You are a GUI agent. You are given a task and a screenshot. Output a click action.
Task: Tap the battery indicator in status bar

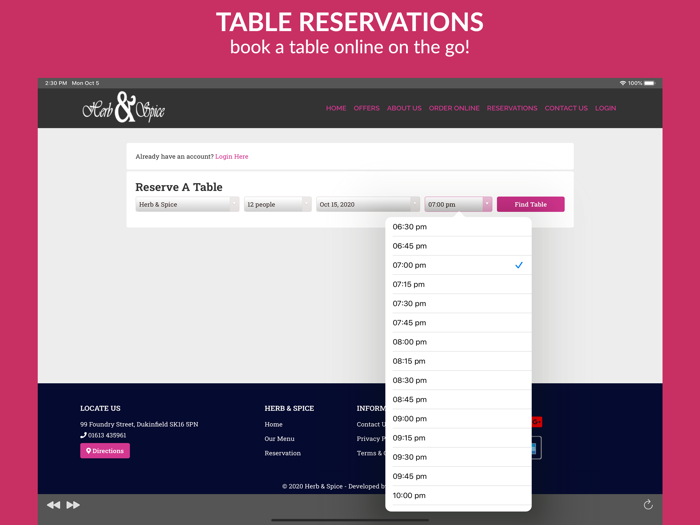click(x=650, y=83)
